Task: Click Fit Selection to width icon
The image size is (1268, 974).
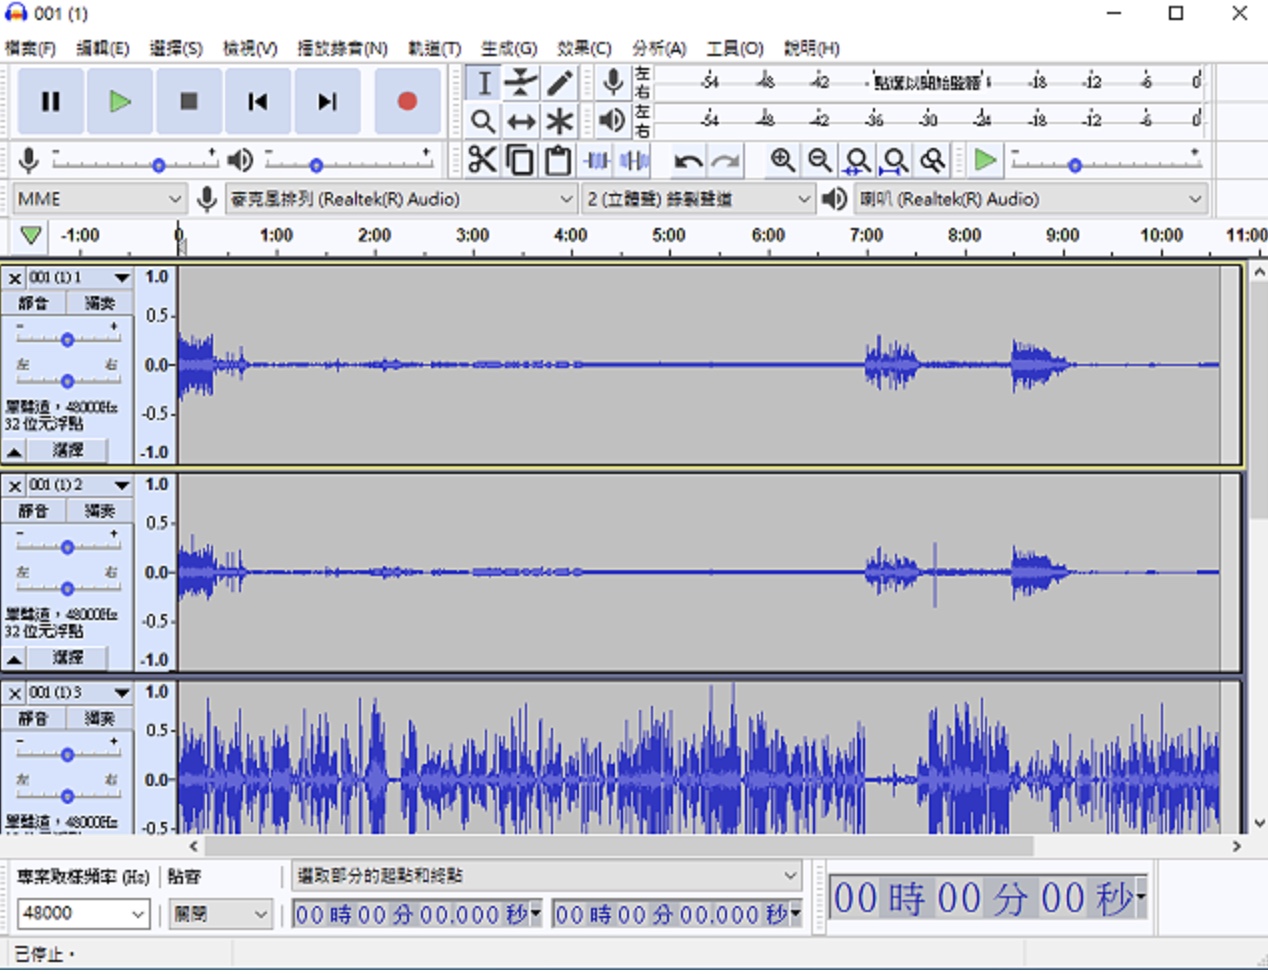Action: 857,160
